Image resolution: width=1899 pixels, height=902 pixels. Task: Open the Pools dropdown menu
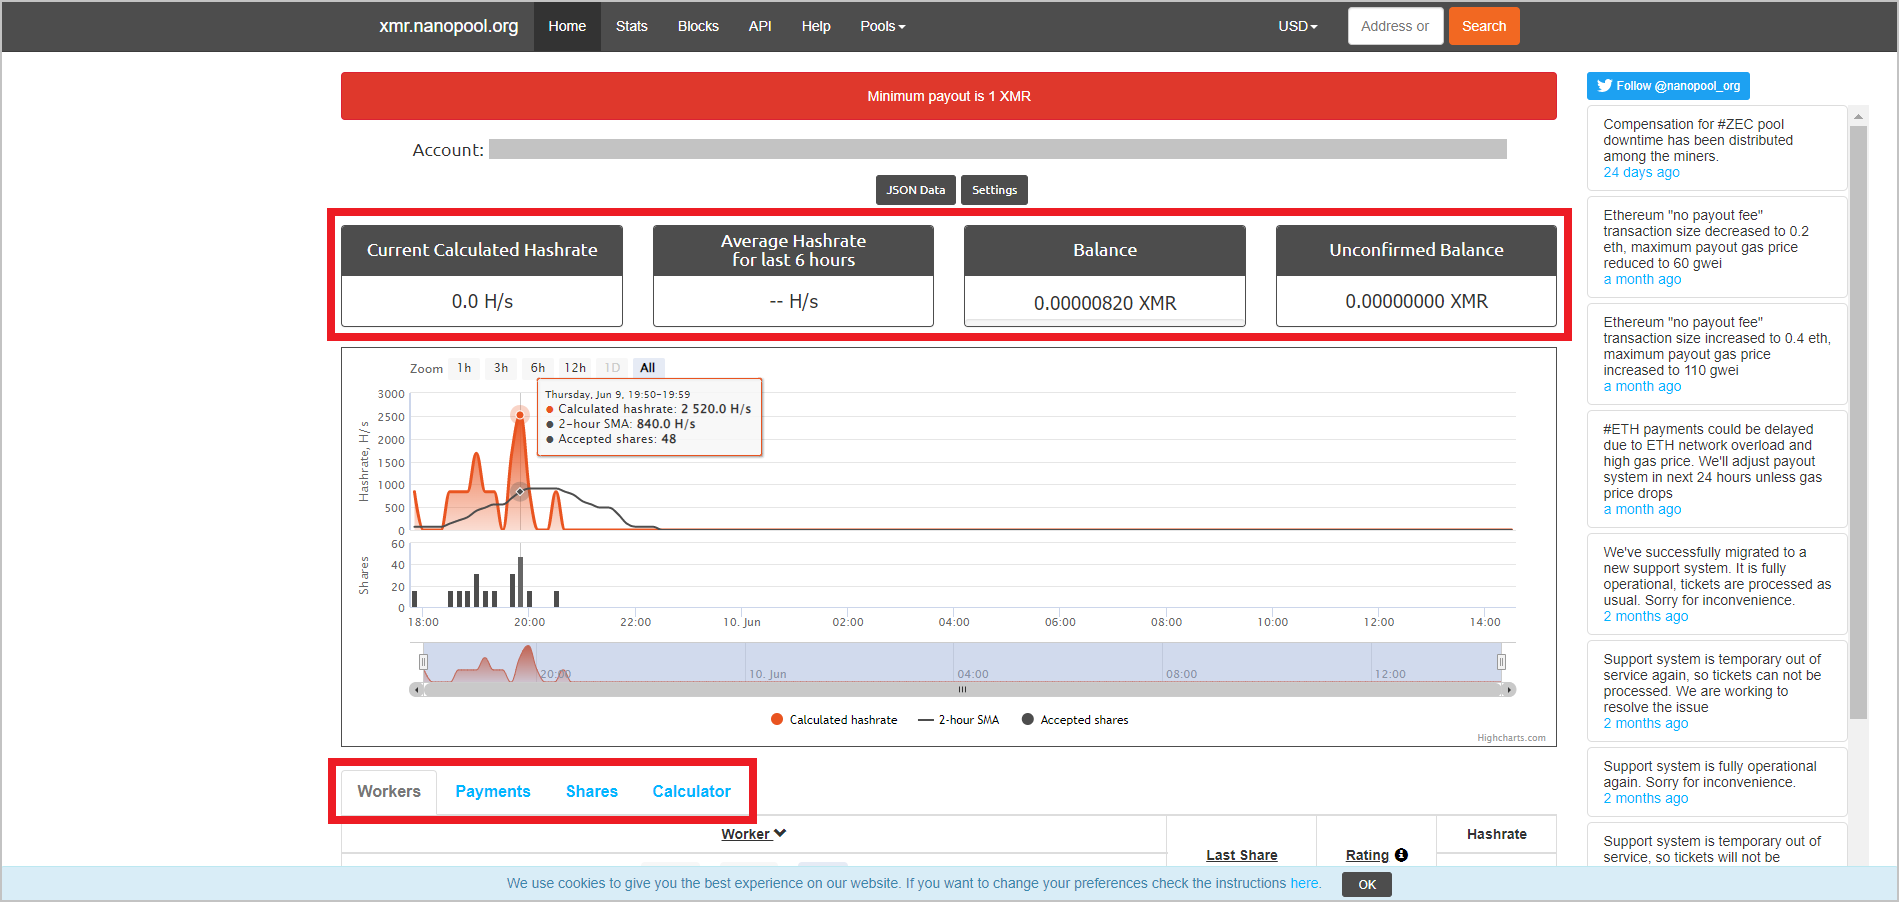coord(882,26)
